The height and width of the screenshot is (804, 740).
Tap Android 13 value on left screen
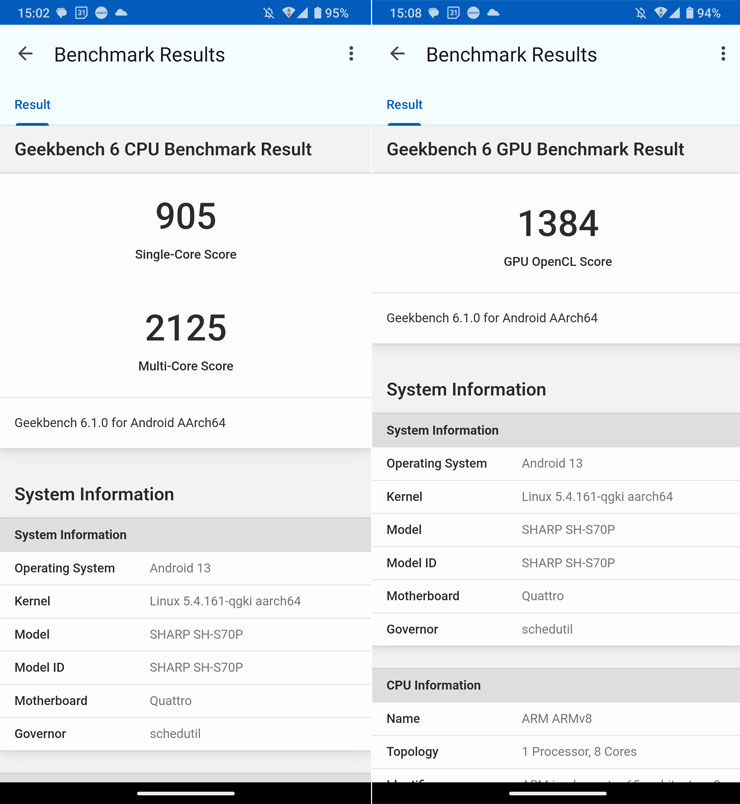180,568
